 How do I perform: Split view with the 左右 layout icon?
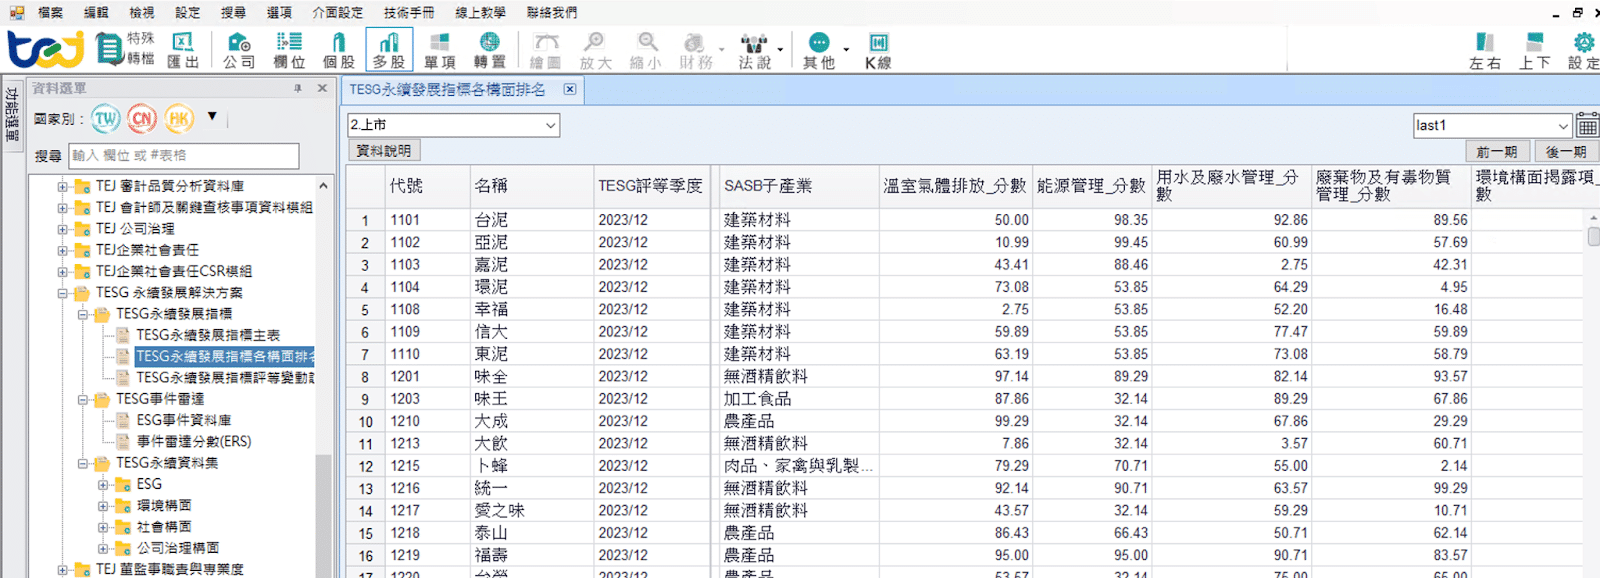click(x=1485, y=49)
